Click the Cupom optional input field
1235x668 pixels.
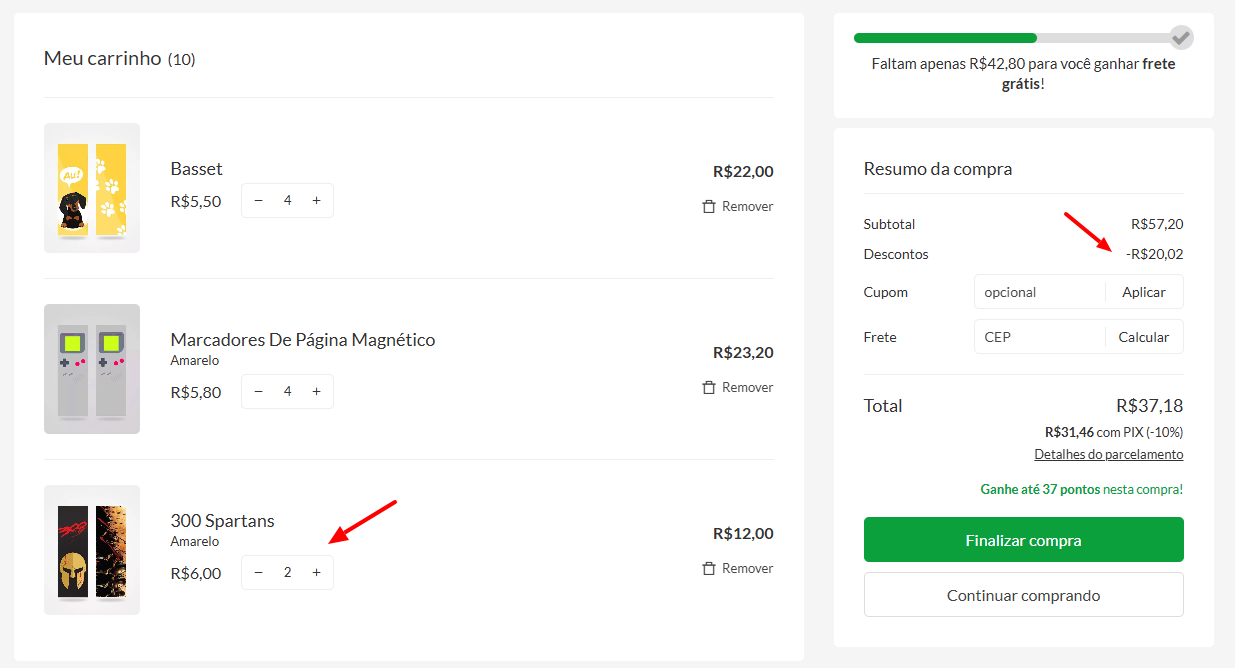pos(1040,292)
